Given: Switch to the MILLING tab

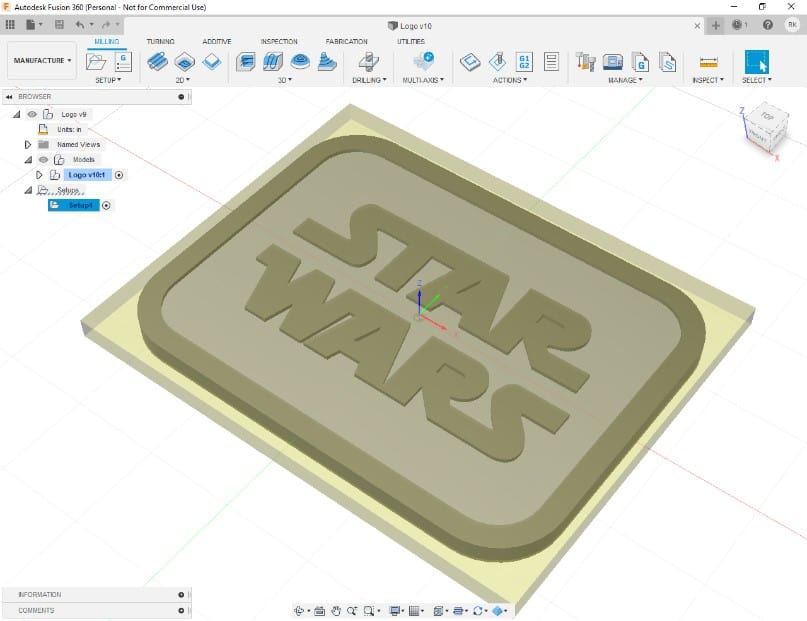Looking at the screenshot, I should [107, 41].
